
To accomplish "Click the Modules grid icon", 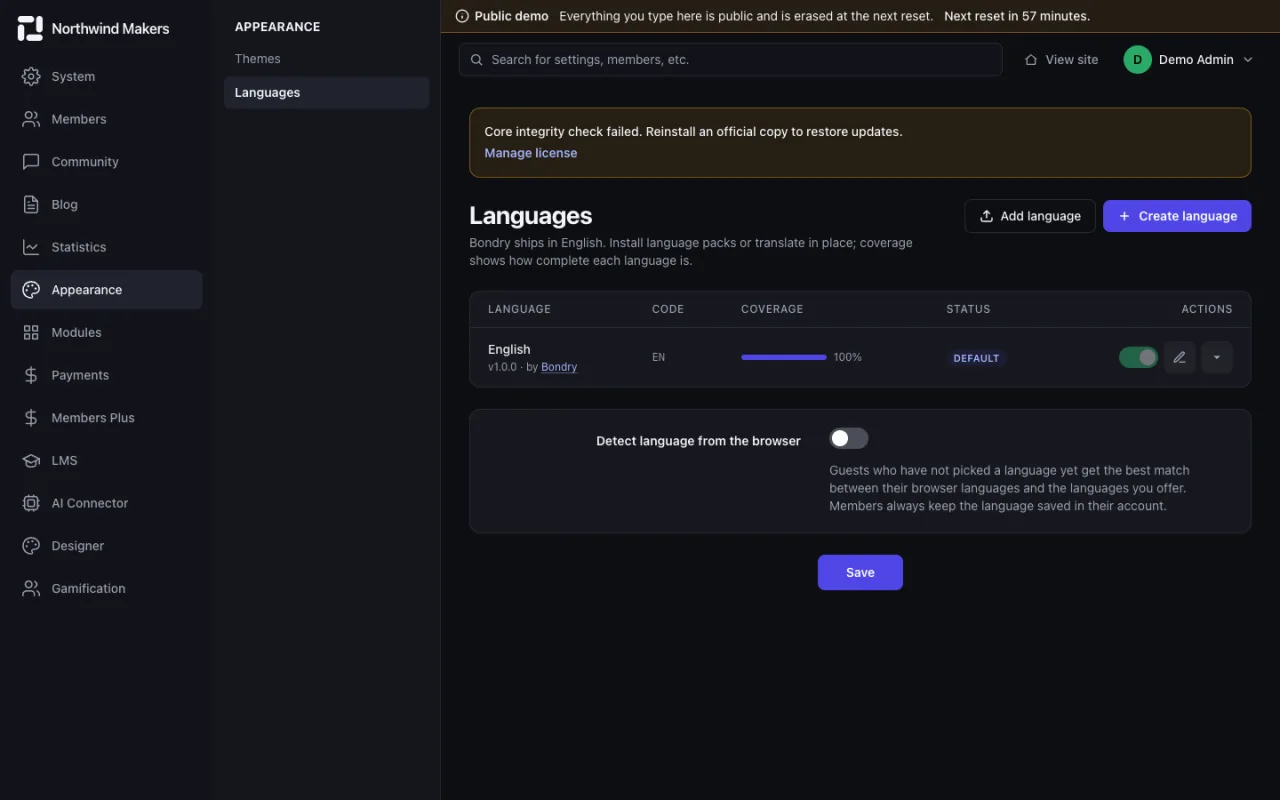I will pos(31,332).
